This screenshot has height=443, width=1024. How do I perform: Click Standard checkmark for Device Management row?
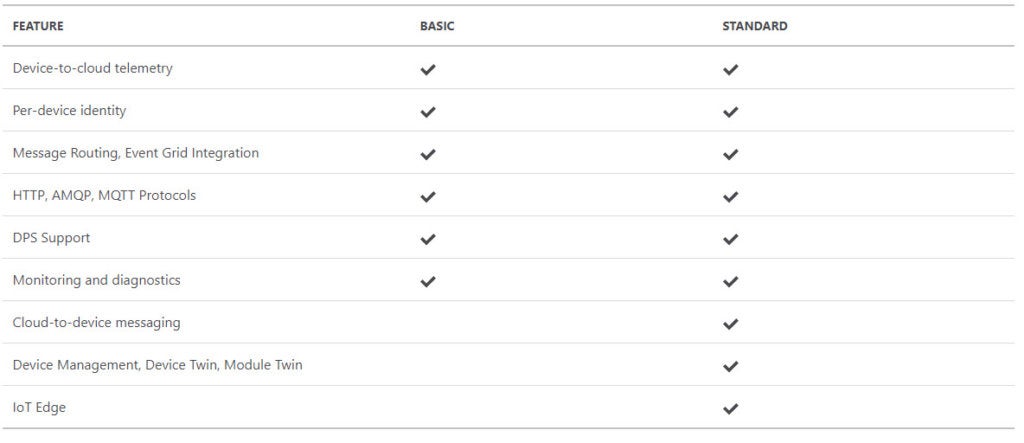[x=730, y=366]
